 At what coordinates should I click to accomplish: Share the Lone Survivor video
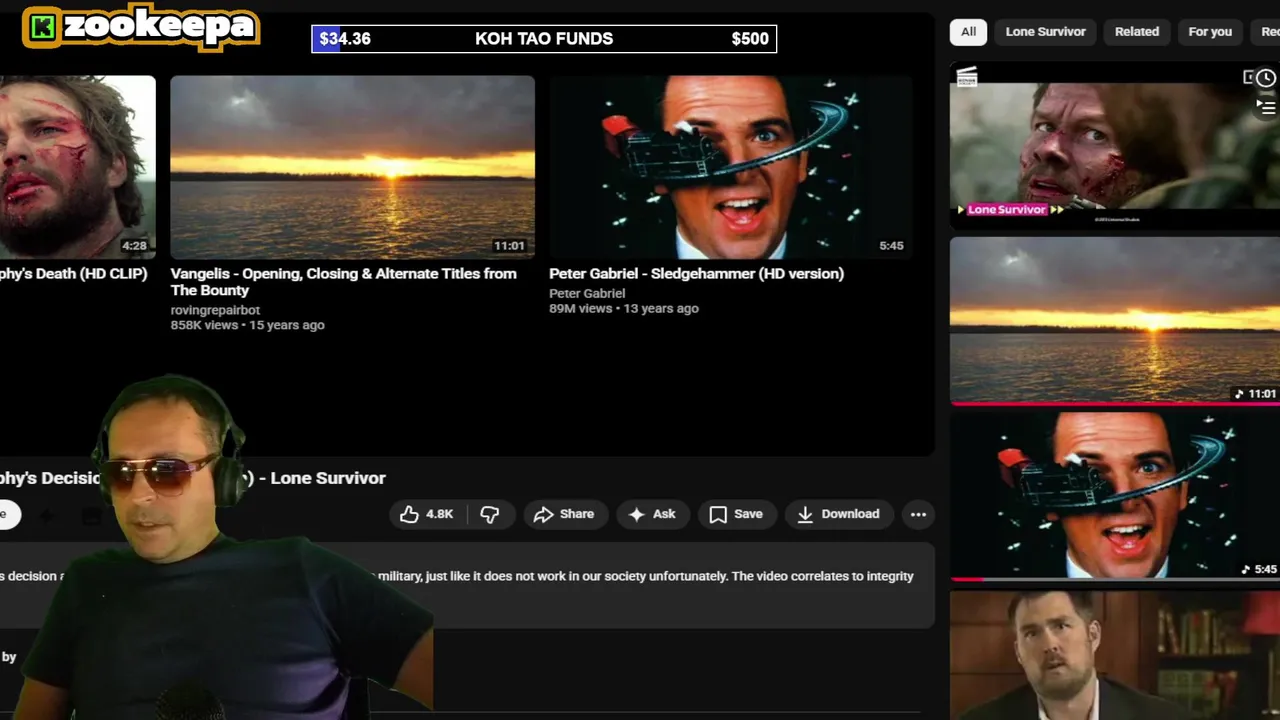click(564, 514)
